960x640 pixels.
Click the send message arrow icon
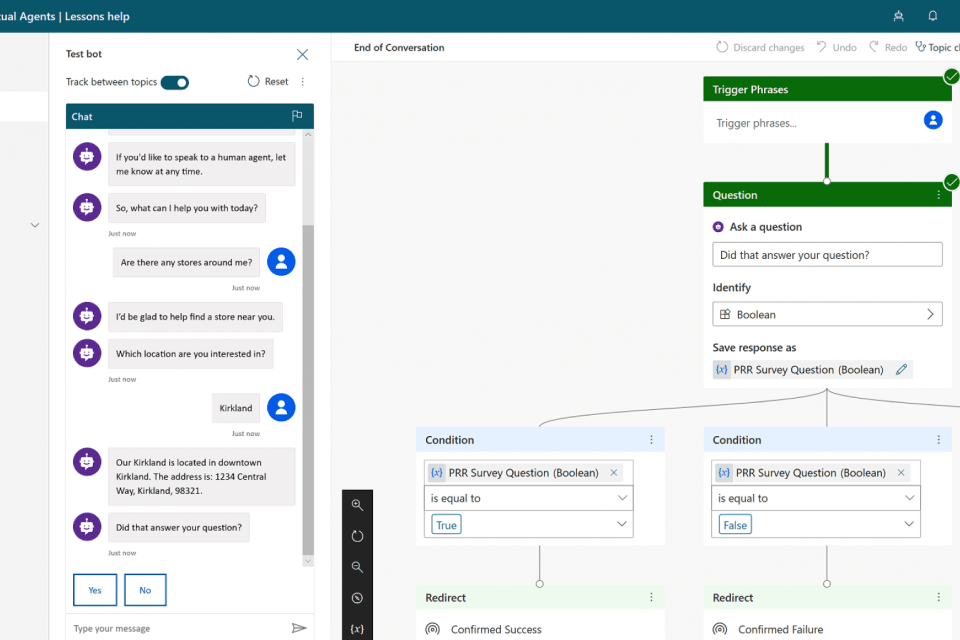(x=298, y=628)
